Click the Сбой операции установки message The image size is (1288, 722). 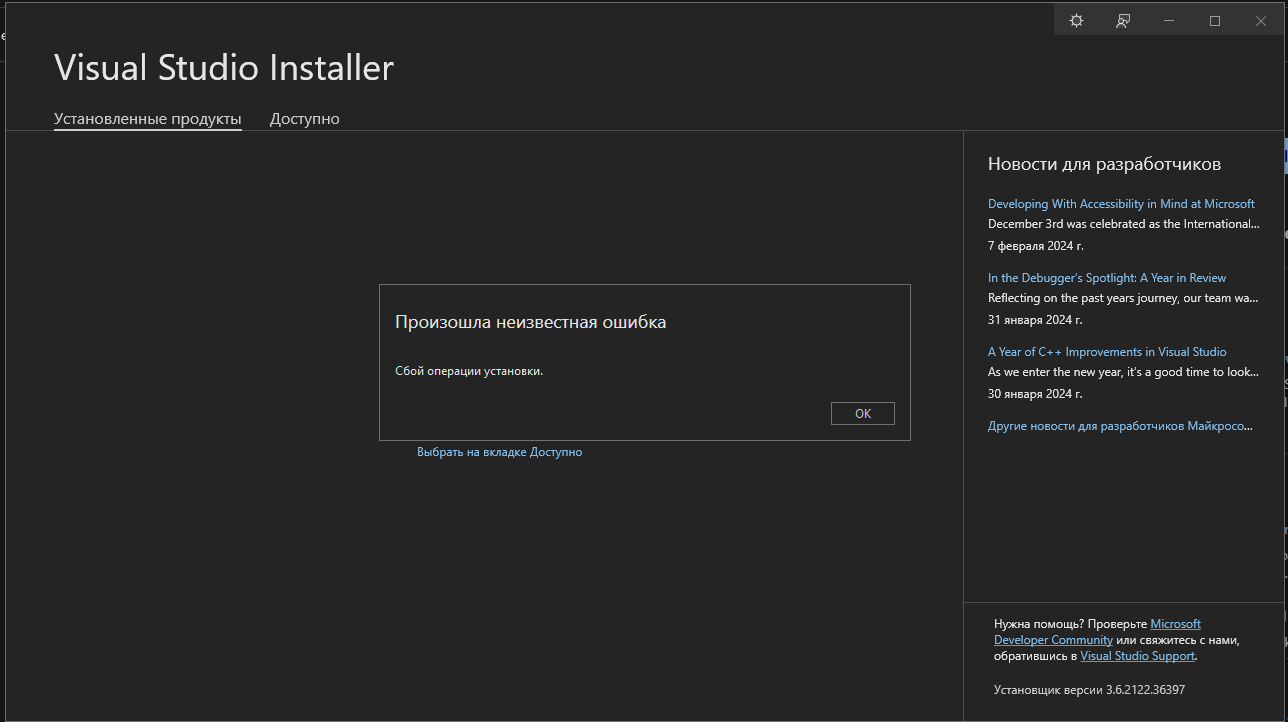(469, 371)
